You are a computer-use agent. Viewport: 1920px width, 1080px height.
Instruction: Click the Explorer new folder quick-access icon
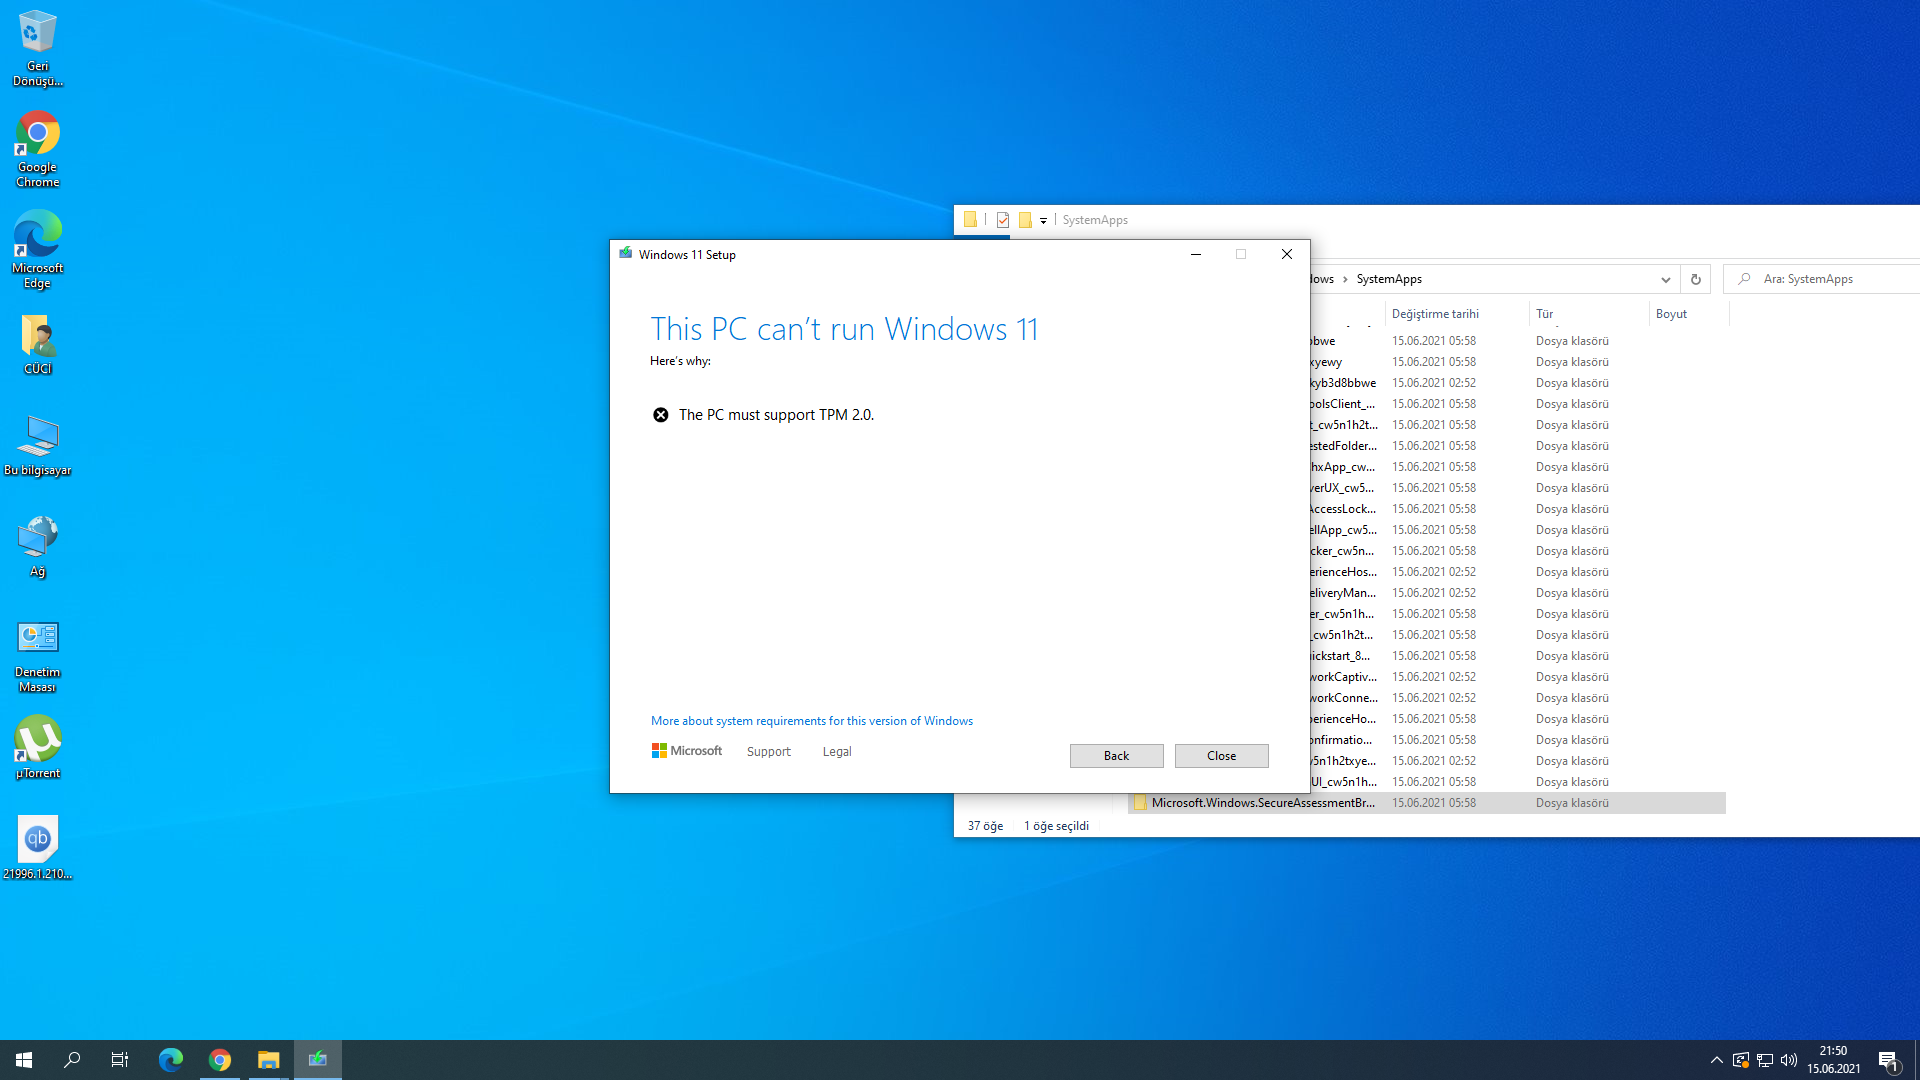(x=1025, y=220)
